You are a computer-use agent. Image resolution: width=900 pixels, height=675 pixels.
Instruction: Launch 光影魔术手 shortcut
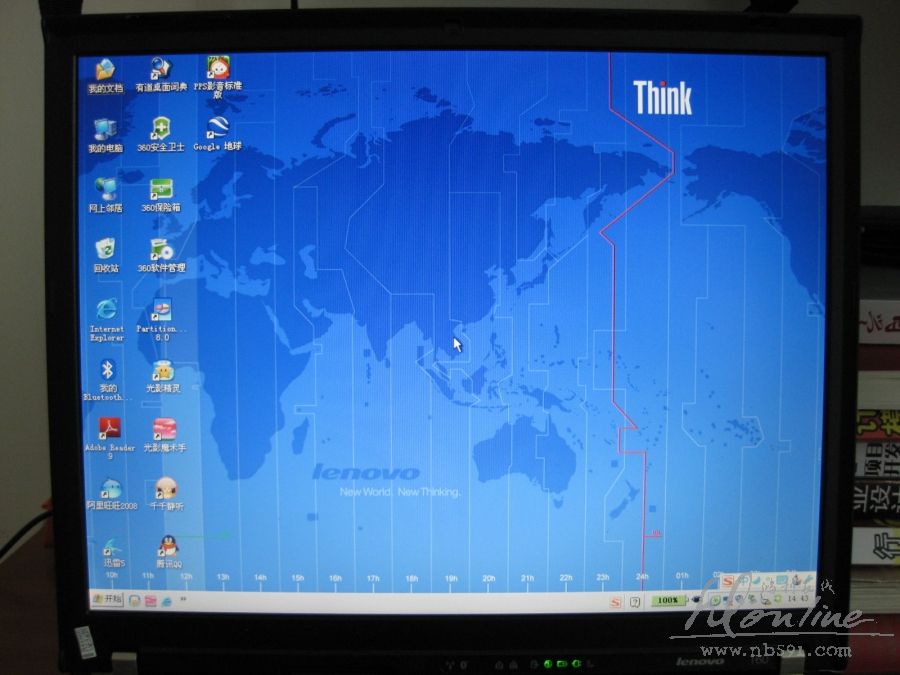click(x=165, y=435)
